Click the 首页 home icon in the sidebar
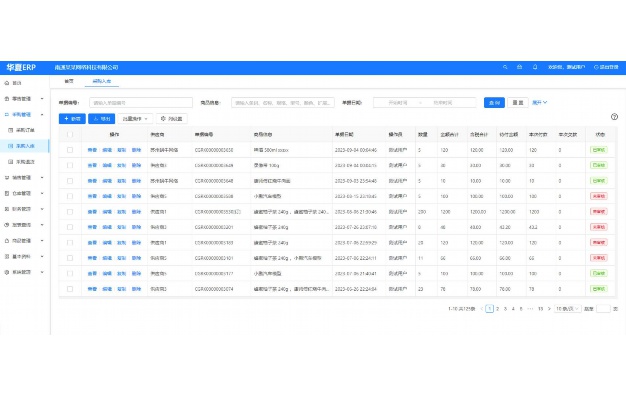The width and height of the screenshot is (626, 396). click(6, 83)
